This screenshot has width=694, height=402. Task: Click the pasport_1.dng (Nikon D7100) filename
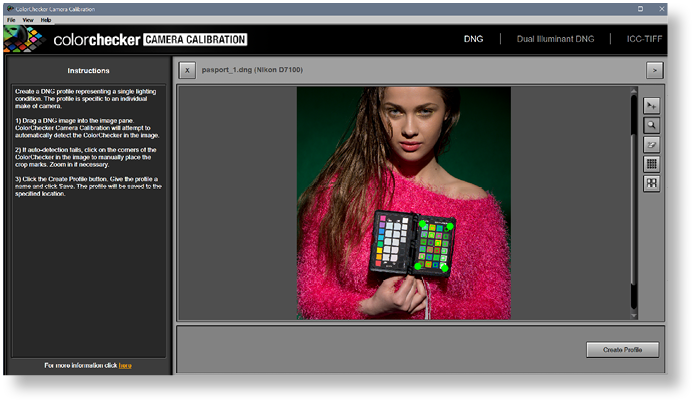(252, 70)
